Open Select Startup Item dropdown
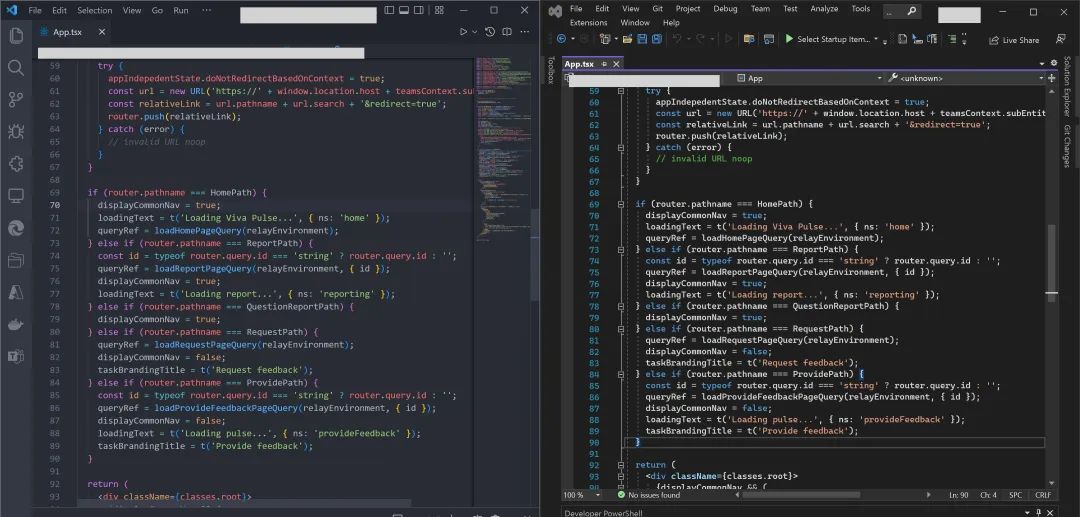This screenshot has width=1080, height=517. click(x=876, y=40)
